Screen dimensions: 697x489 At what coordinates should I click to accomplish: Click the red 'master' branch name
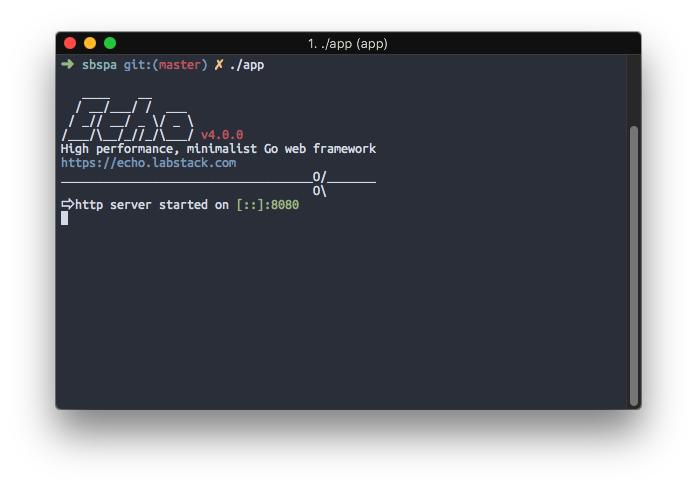click(x=180, y=65)
